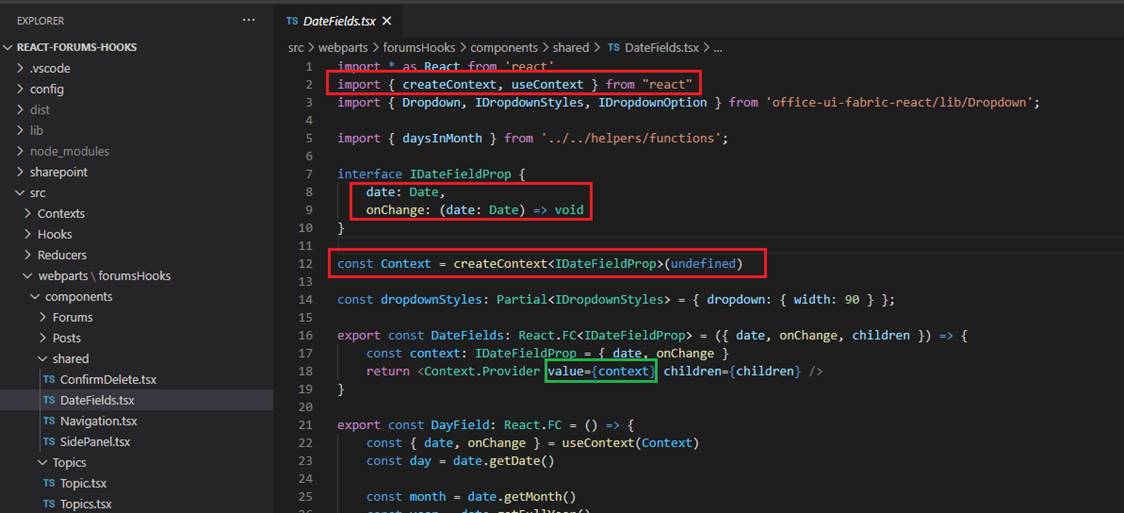Select the DateFields.tsx editor tab

[x=339, y=21]
